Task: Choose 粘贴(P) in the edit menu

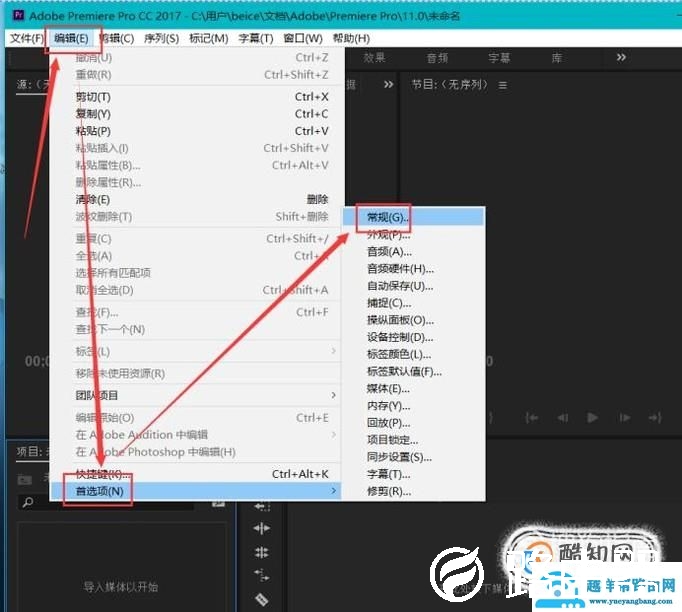Action: 197,131
